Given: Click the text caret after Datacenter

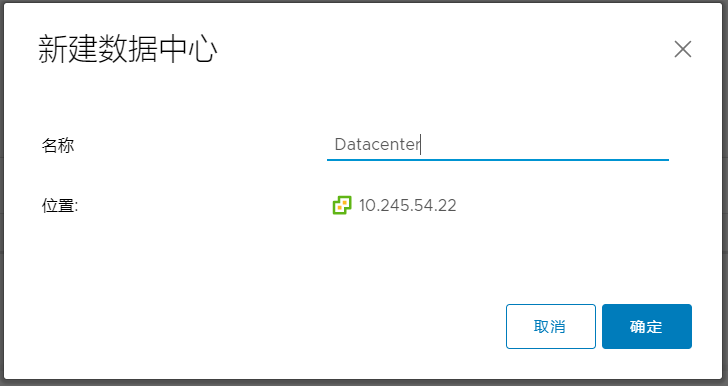Looking at the screenshot, I should [421, 144].
